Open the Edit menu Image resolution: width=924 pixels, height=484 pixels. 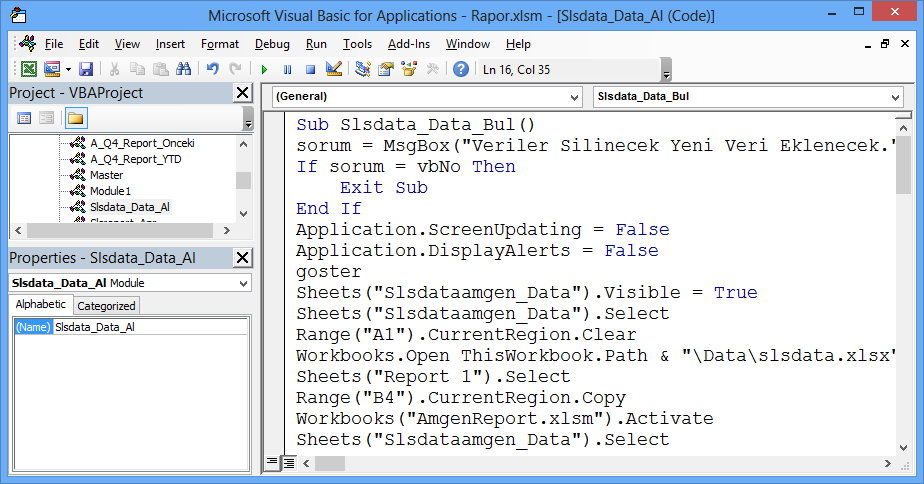(88, 44)
